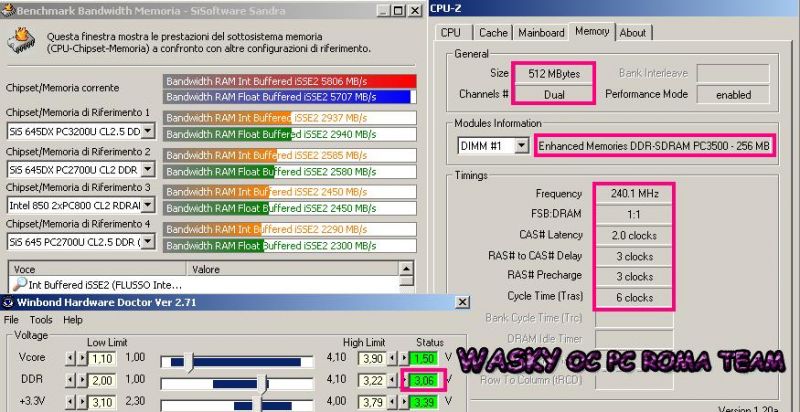Open the About tab

633,33
